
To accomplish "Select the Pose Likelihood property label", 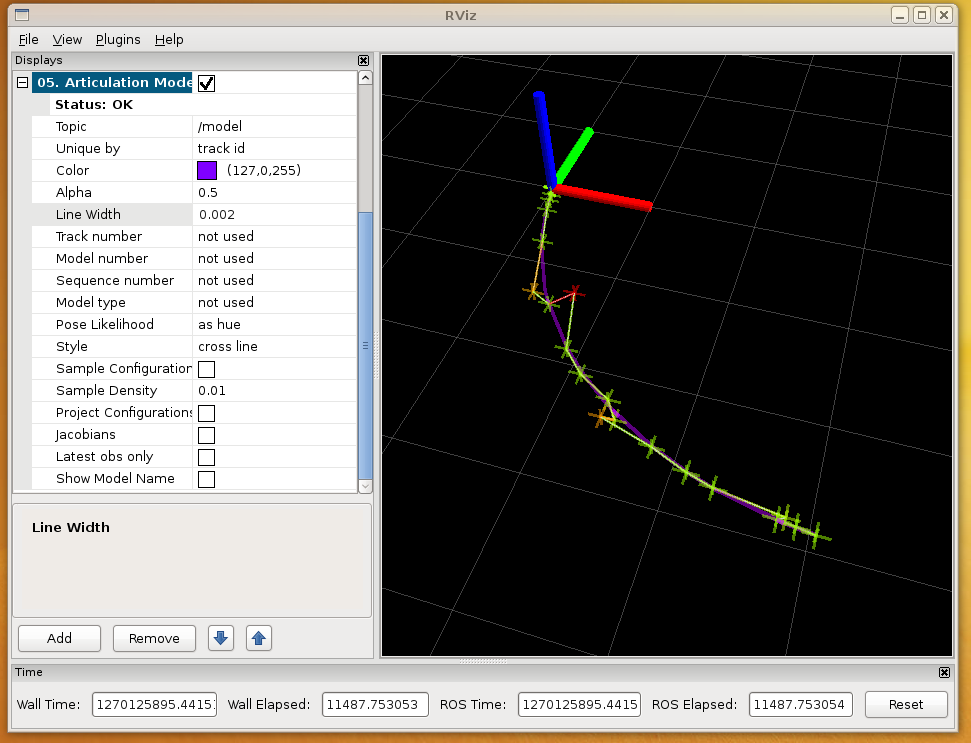I will tap(105, 324).
